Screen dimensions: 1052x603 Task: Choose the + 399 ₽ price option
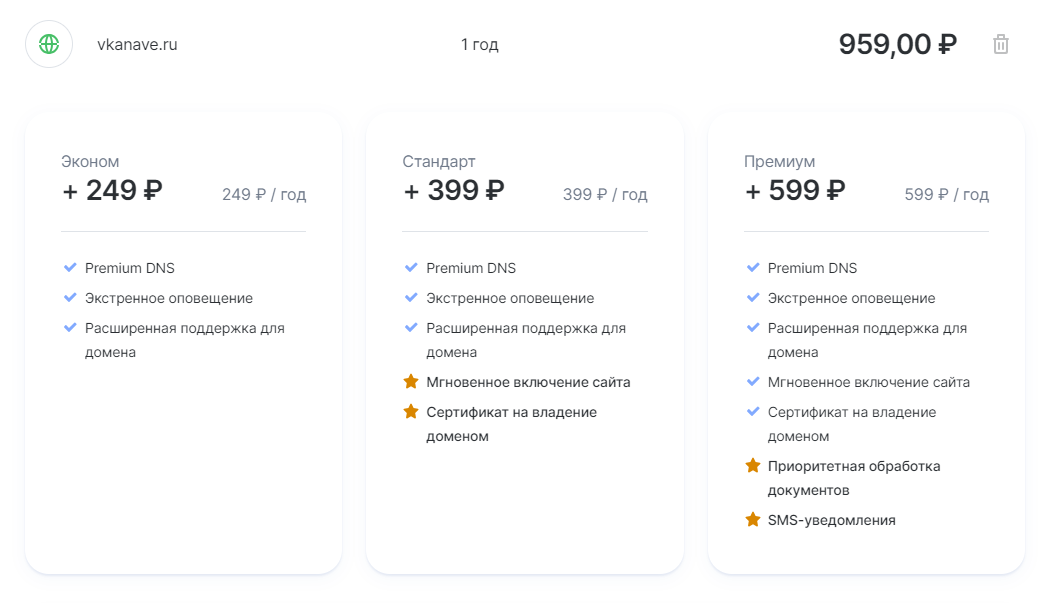pos(454,190)
